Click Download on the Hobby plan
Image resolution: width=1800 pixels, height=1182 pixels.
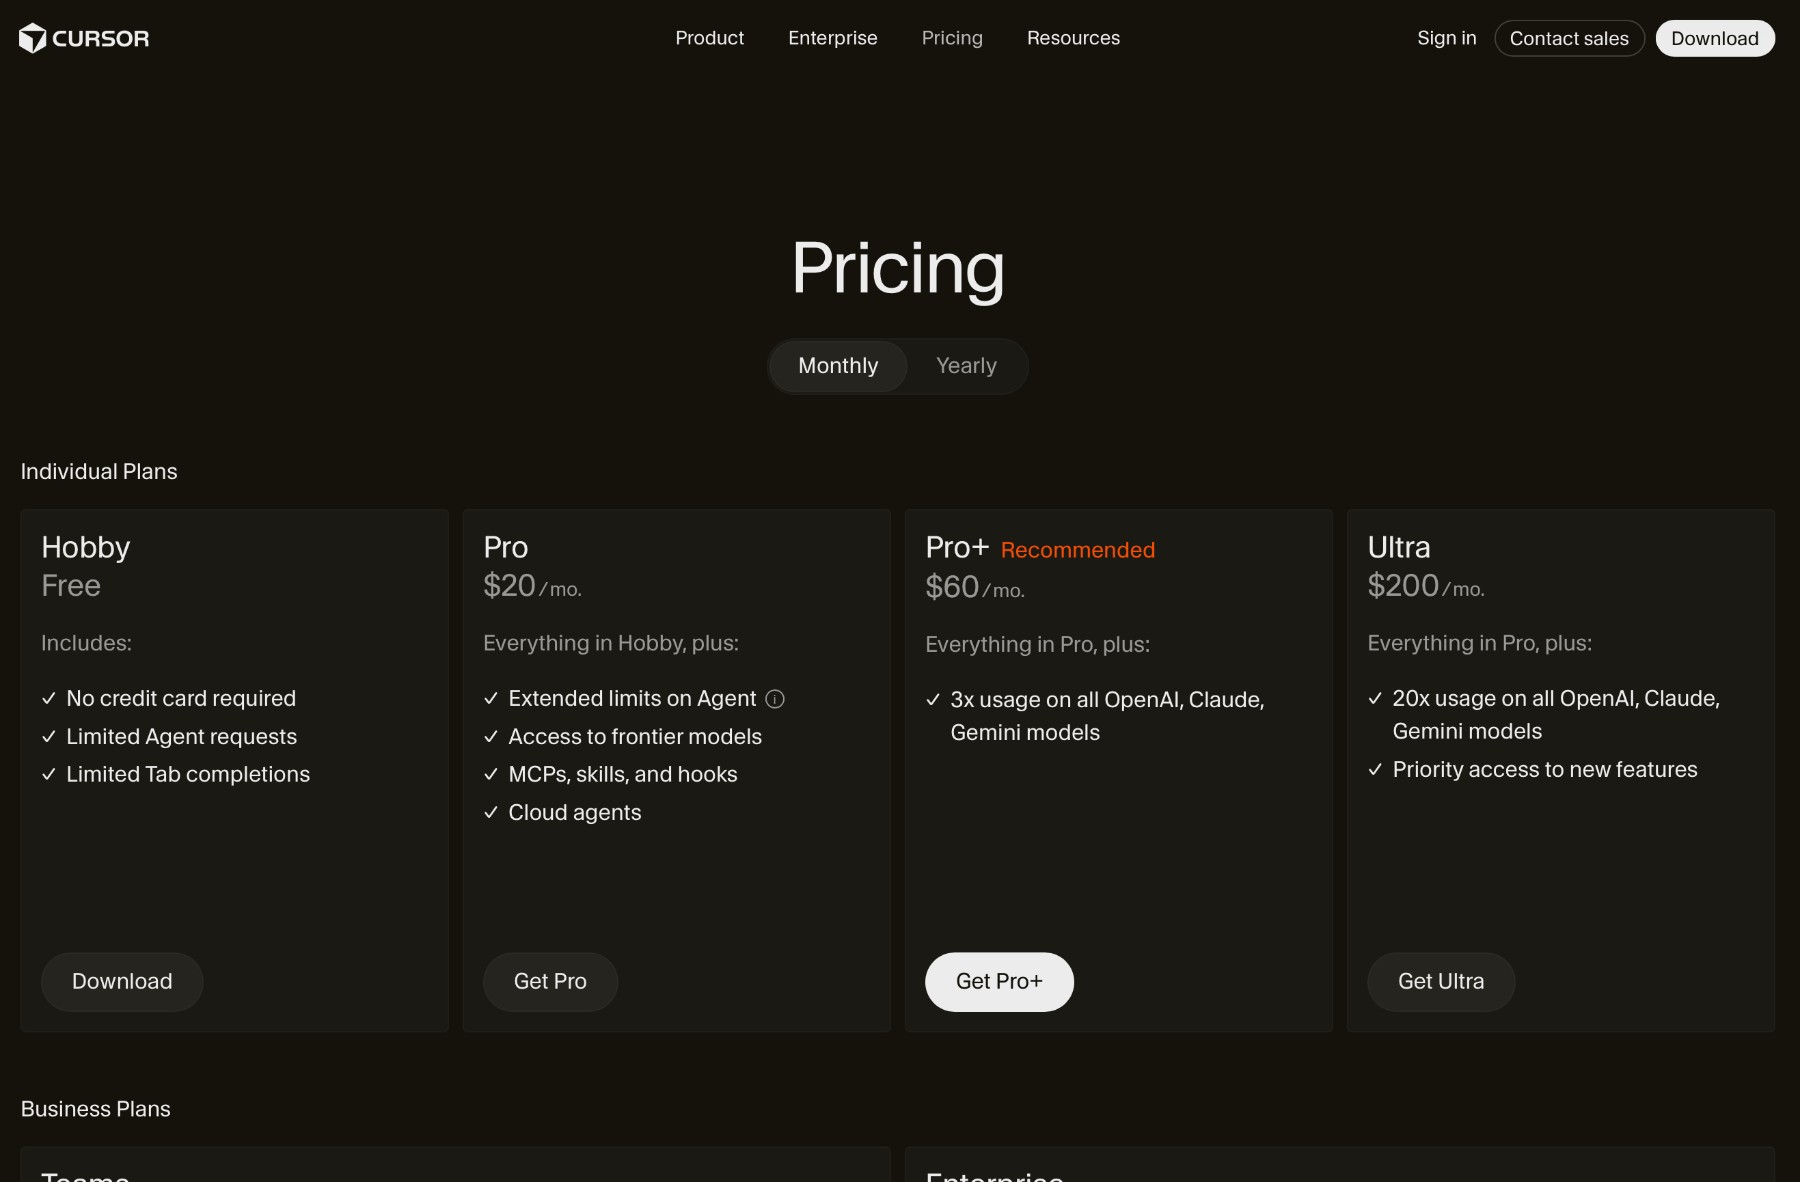[122, 981]
